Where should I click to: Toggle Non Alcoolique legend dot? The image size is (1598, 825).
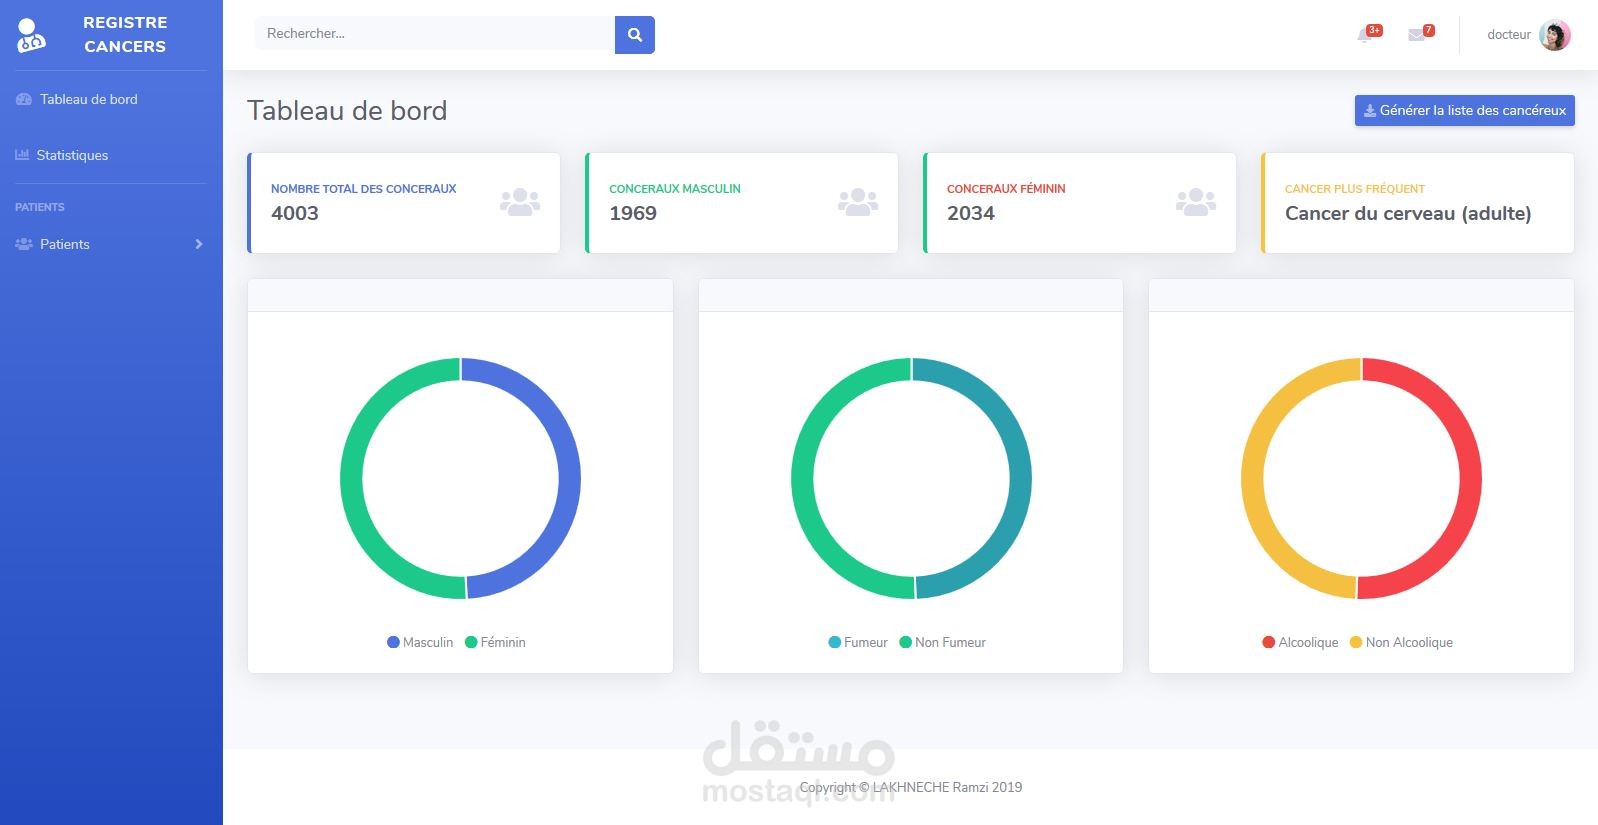(1356, 642)
